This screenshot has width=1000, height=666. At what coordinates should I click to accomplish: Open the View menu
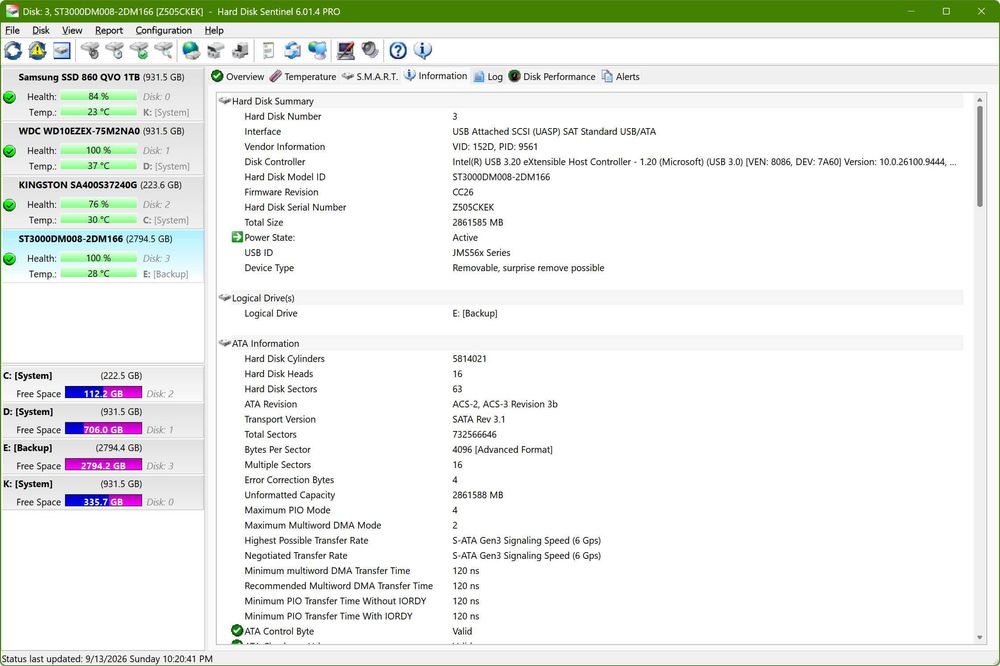[72, 30]
